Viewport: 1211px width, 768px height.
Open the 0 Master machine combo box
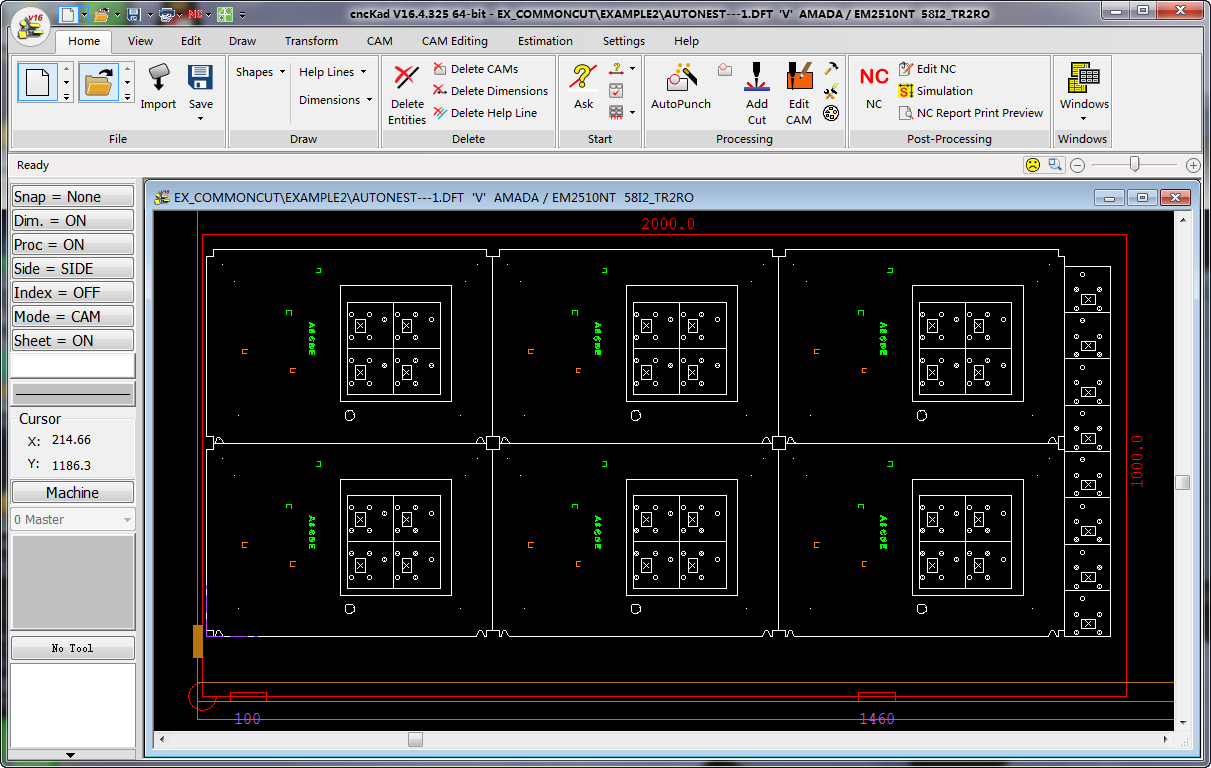point(72,520)
